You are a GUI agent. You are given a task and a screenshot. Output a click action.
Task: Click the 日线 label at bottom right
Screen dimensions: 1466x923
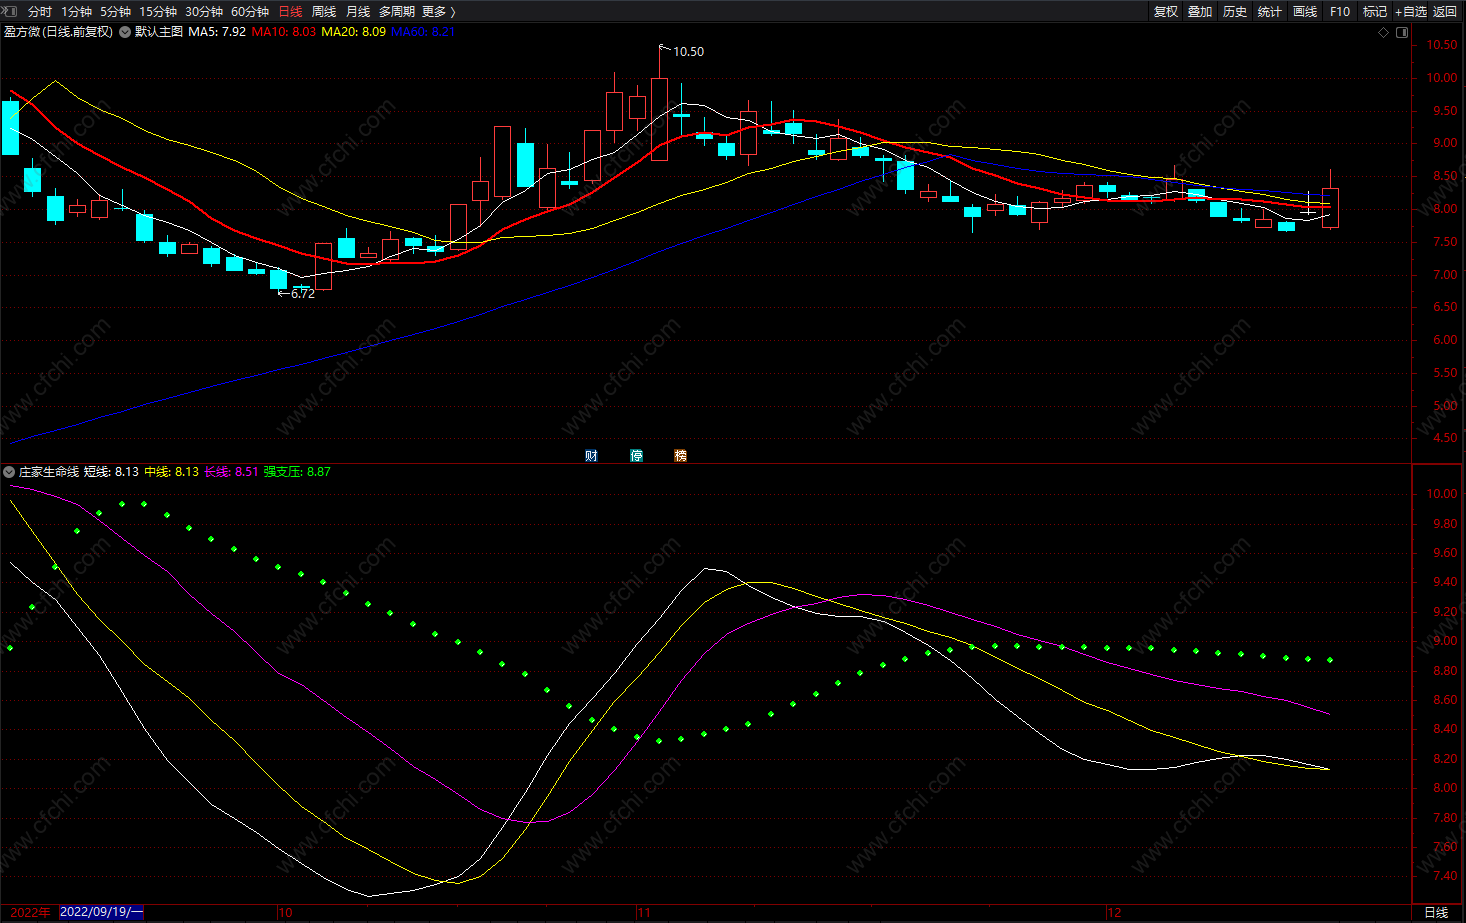pyautogui.click(x=1436, y=912)
